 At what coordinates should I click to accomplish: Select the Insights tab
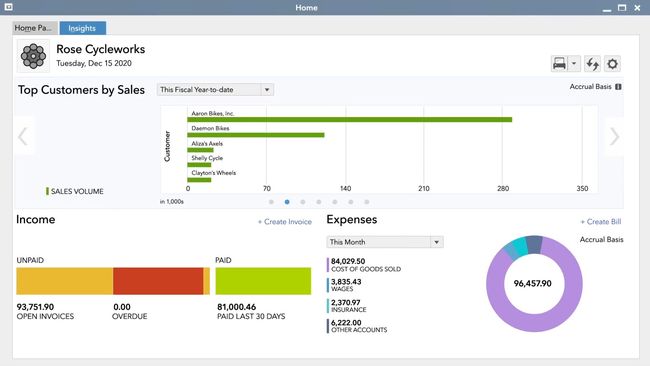point(82,28)
